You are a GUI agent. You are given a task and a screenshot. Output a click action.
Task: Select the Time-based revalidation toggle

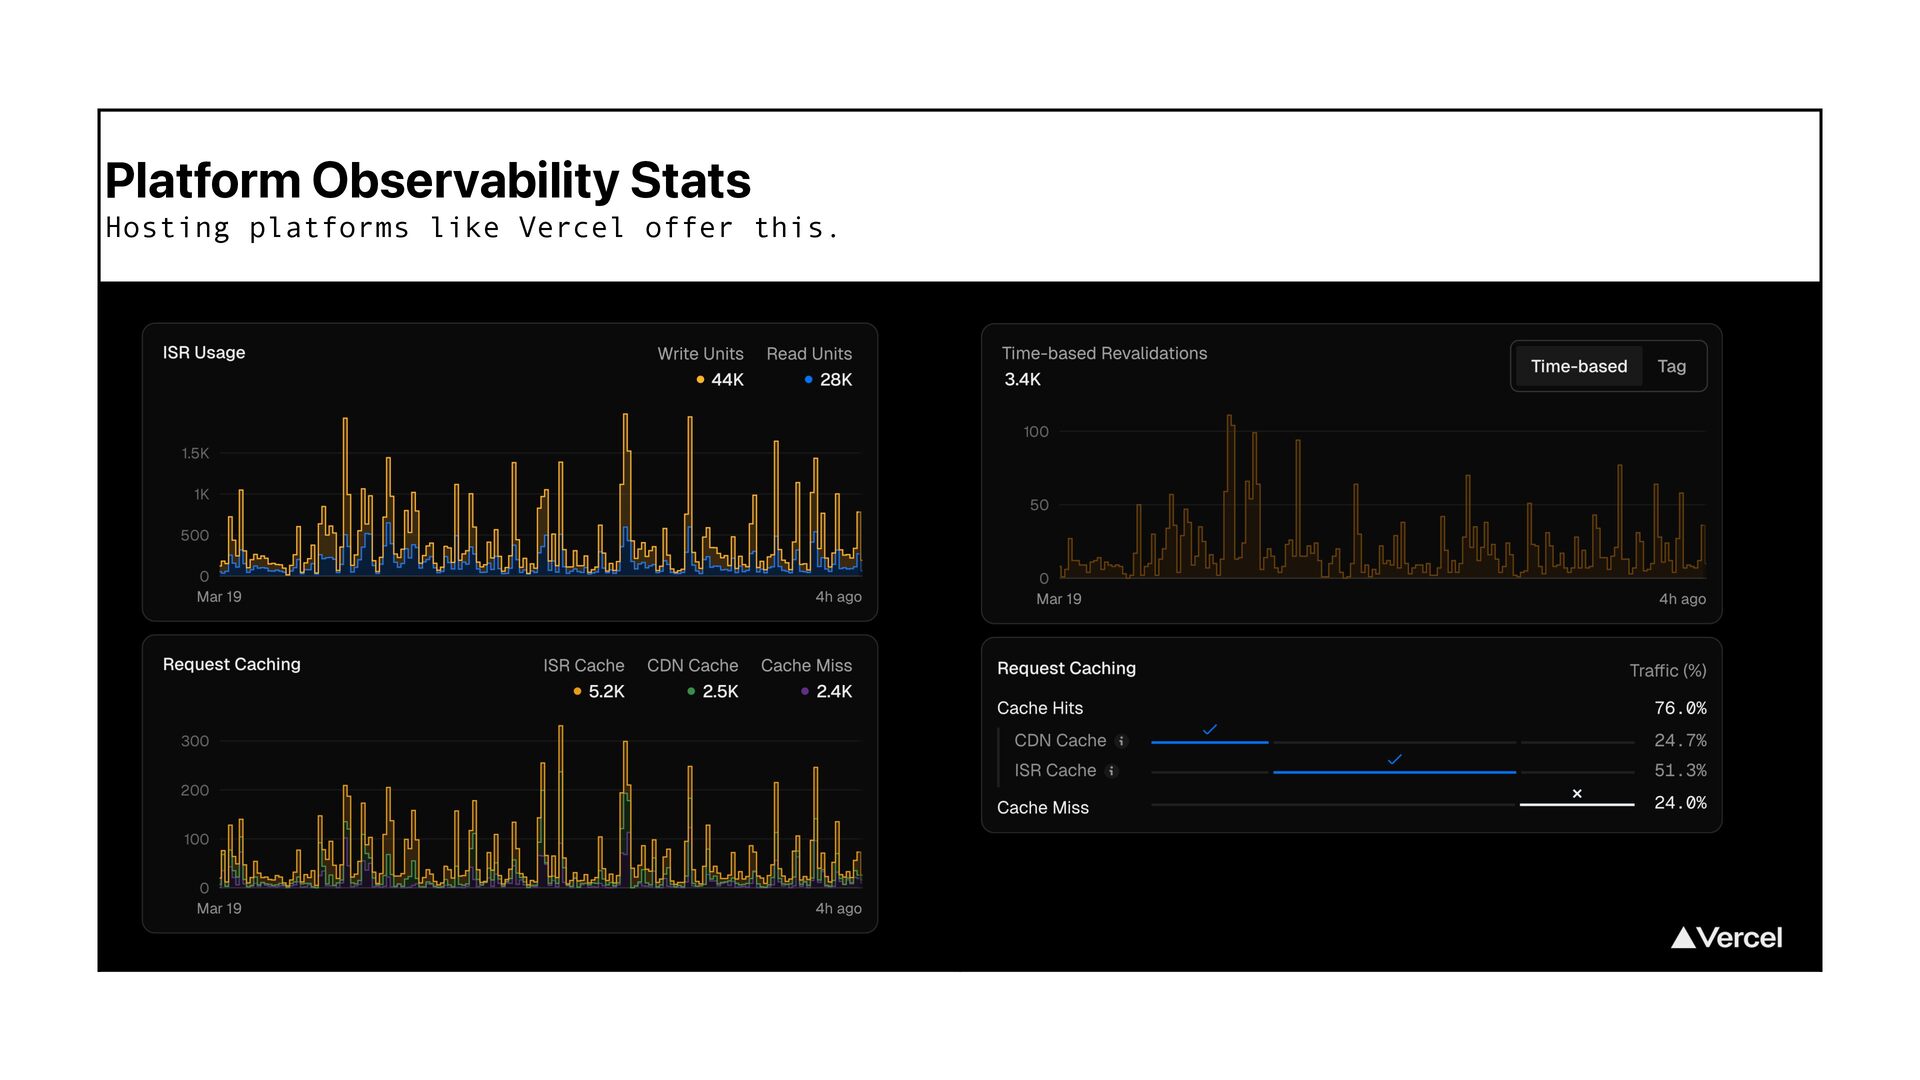[x=1578, y=367]
